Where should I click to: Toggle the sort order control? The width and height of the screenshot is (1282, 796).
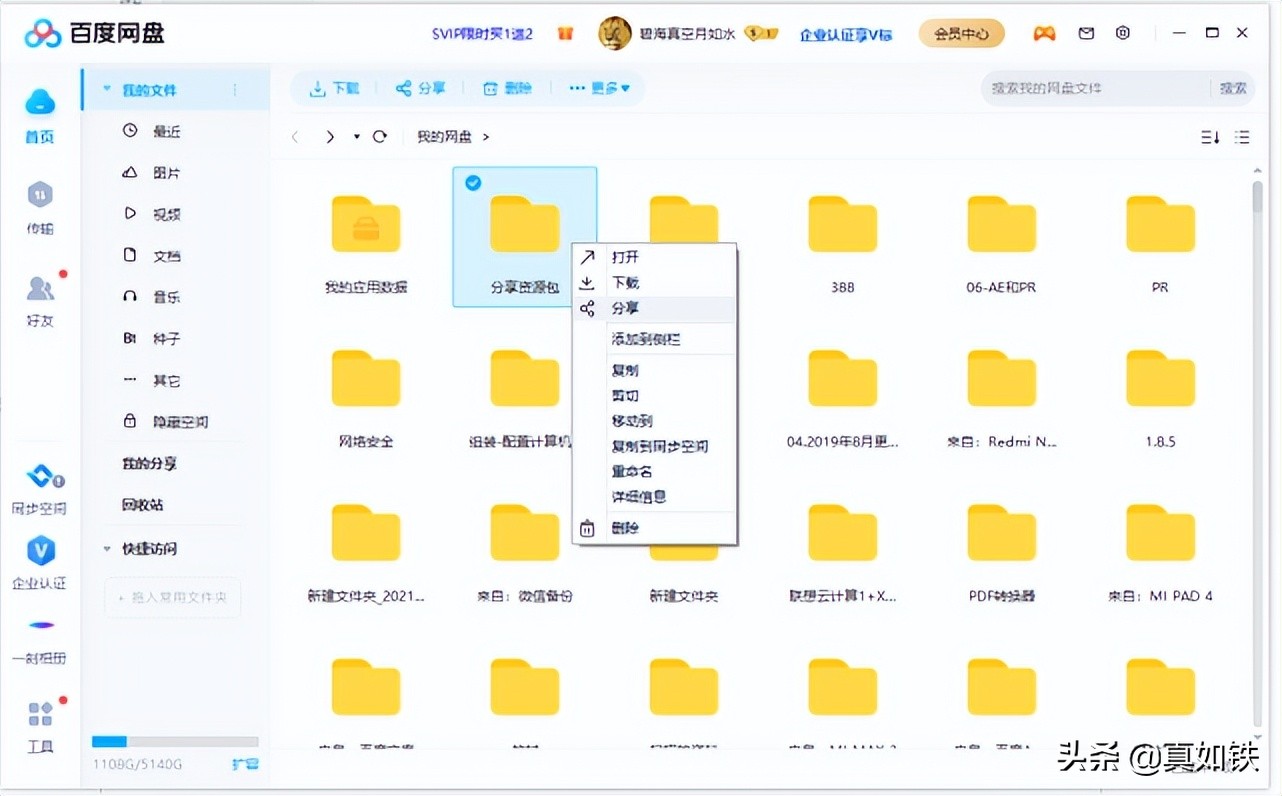1209,136
